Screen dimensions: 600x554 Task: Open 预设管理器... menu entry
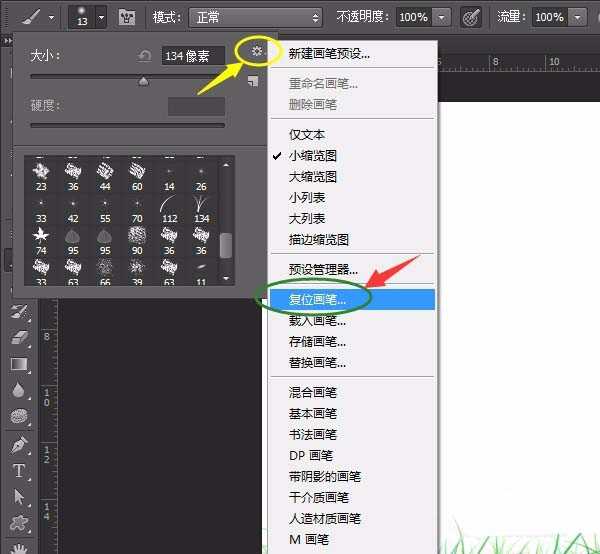[x=323, y=269]
